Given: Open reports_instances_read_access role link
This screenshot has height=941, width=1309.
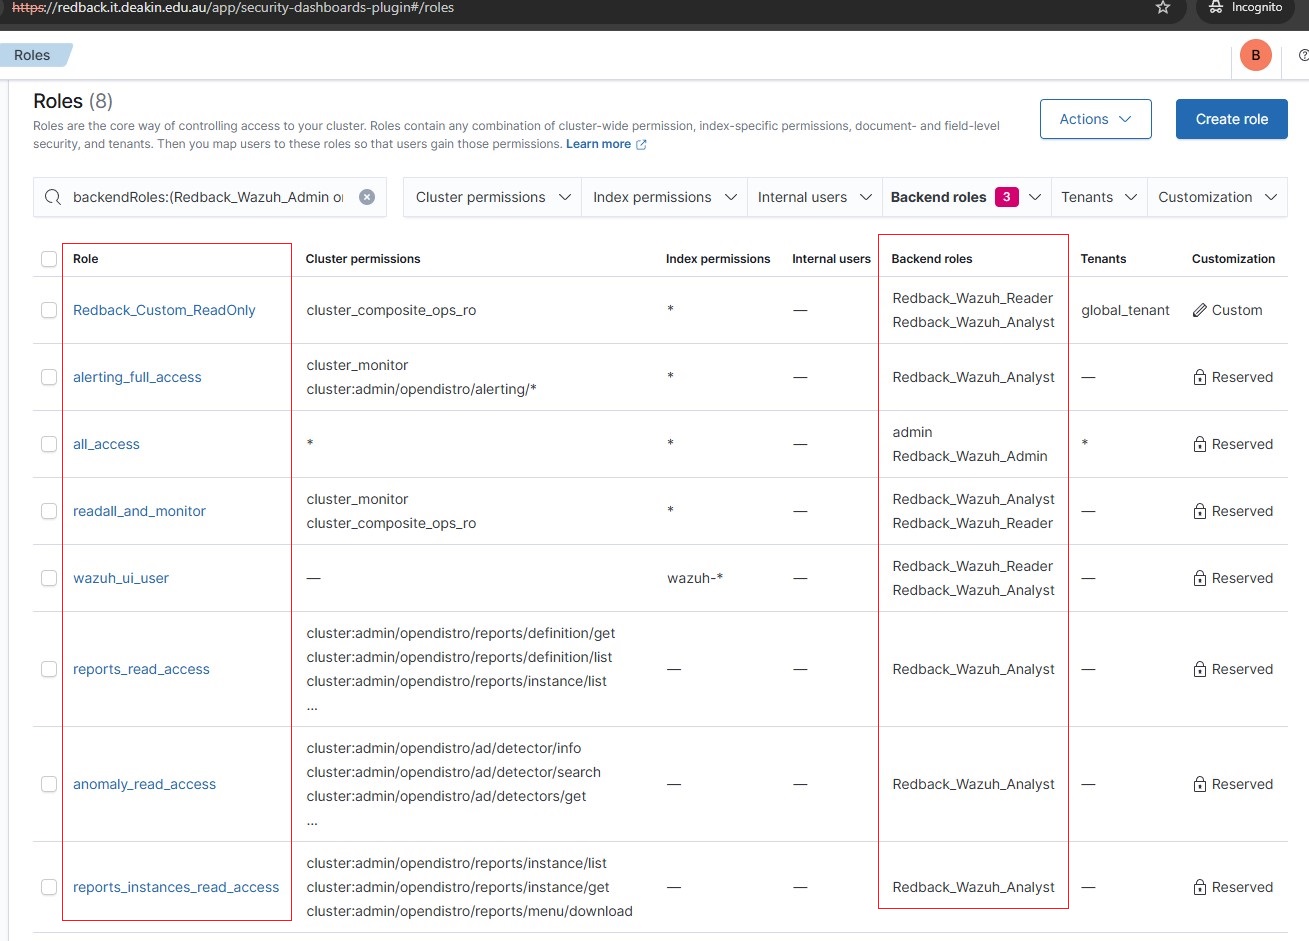Looking at the screenshot, I should pyautogui.click(x=176, y=887).
